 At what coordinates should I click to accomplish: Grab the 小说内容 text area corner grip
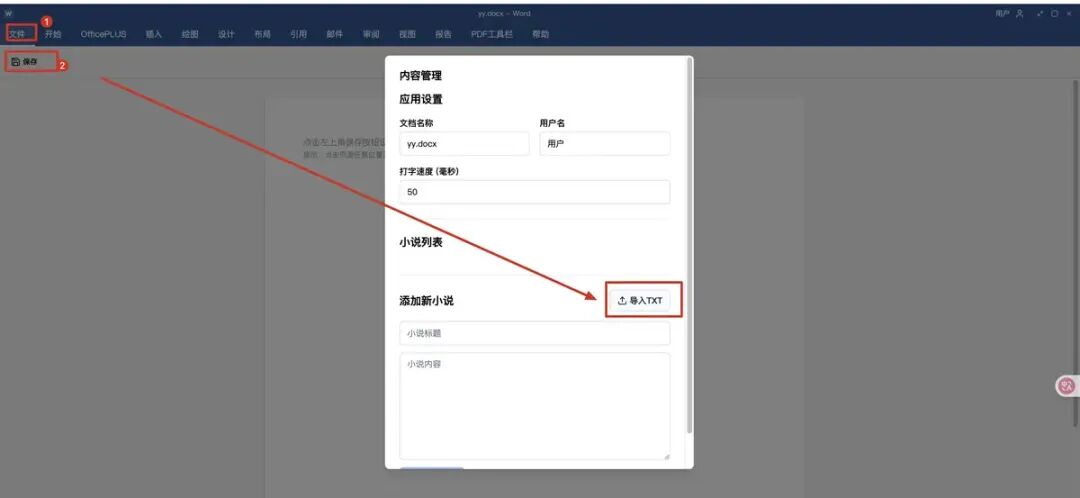click(666, 455)
